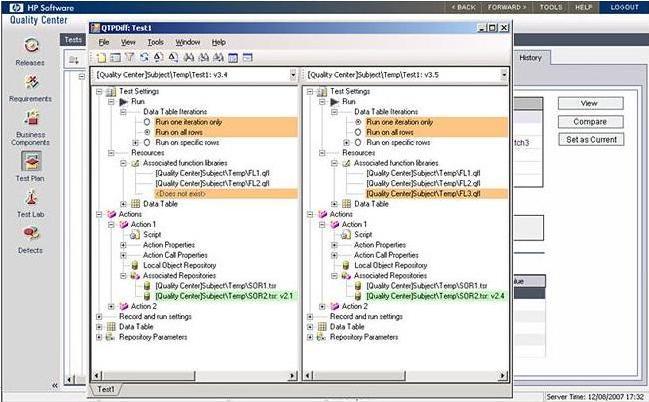Click Repository Parameters icon in v3.5 pane
This screenshot has width=649, height=402.
tap(321, 337)
